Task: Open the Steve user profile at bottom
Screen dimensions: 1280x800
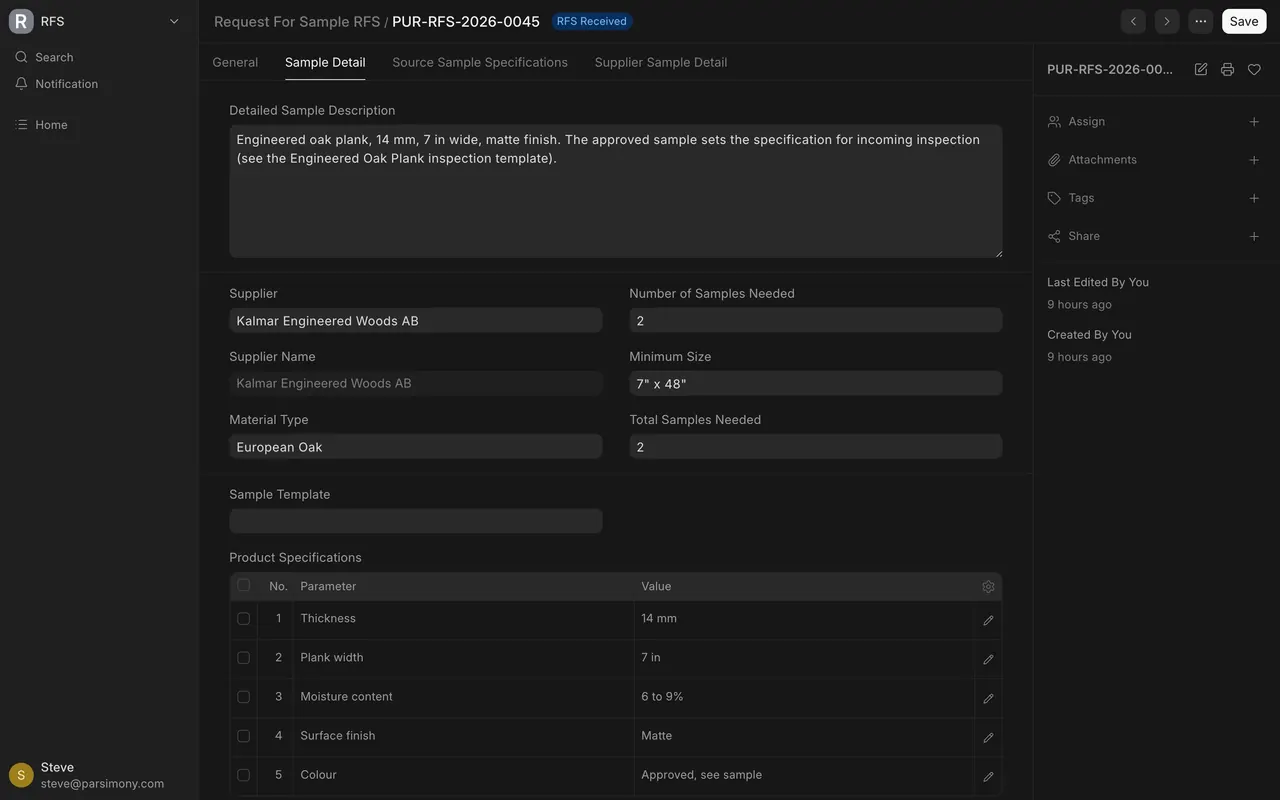Action: (x=99, y=775)
